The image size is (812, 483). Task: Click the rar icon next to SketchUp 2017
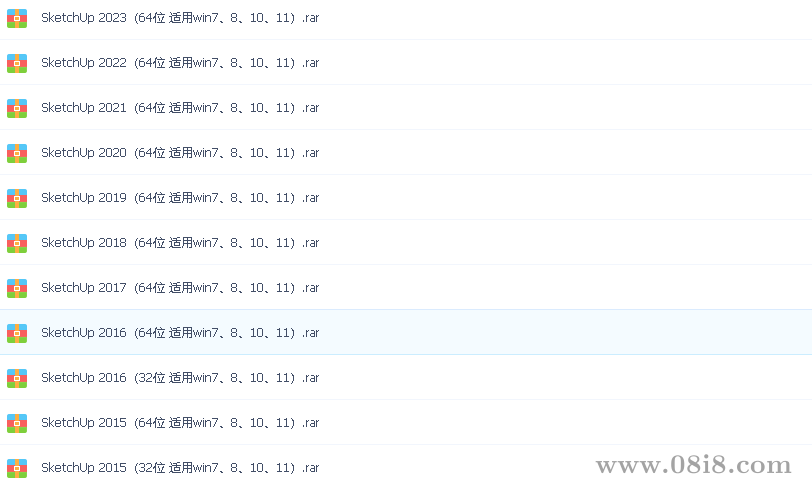click(17, 288)
